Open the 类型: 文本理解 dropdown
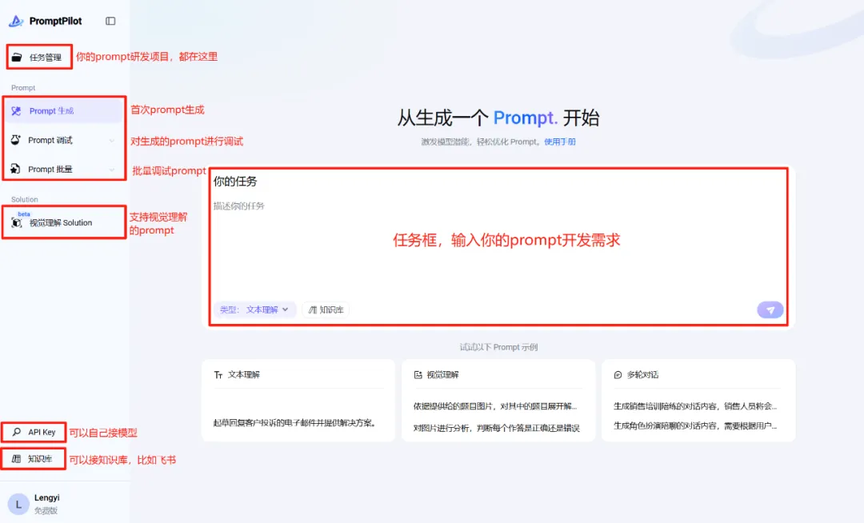864x523 pixels. pyautogui.click(x=254, y=310)
